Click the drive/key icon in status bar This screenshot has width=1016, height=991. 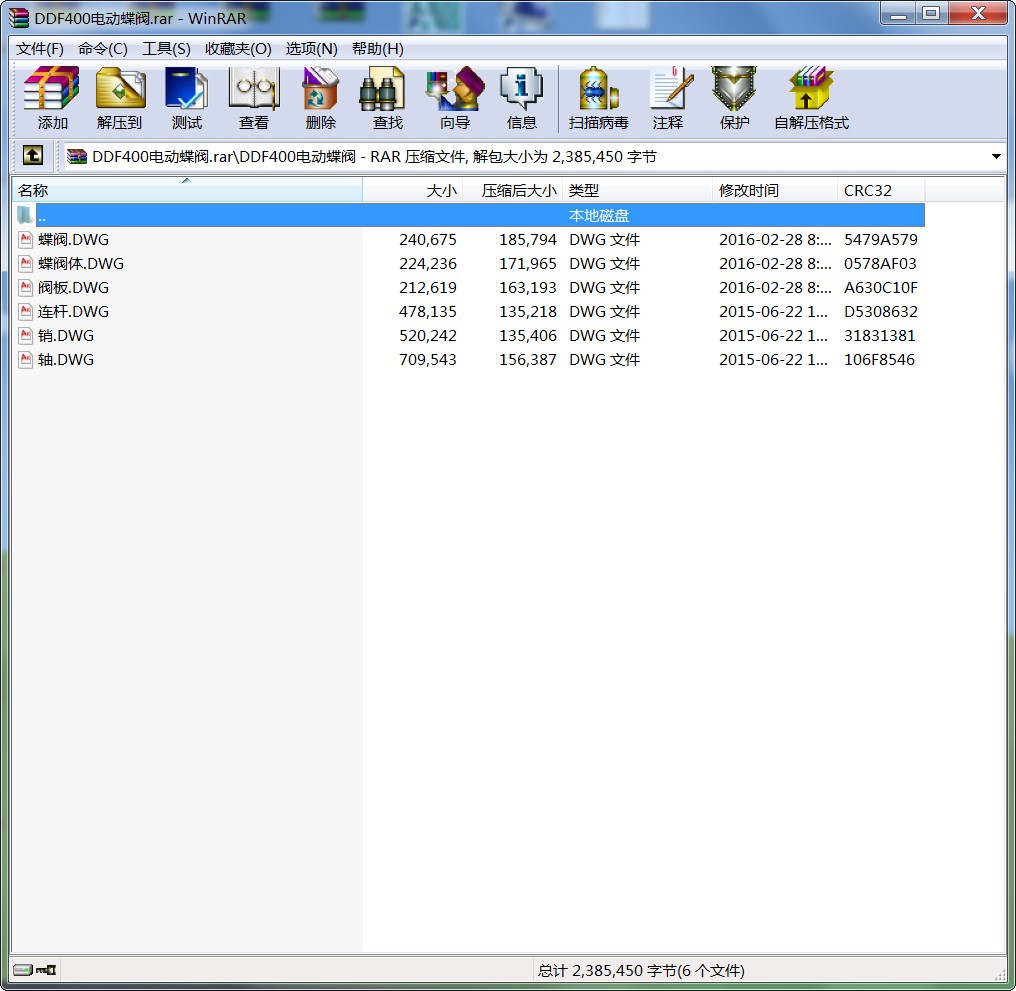coord(35,970)
